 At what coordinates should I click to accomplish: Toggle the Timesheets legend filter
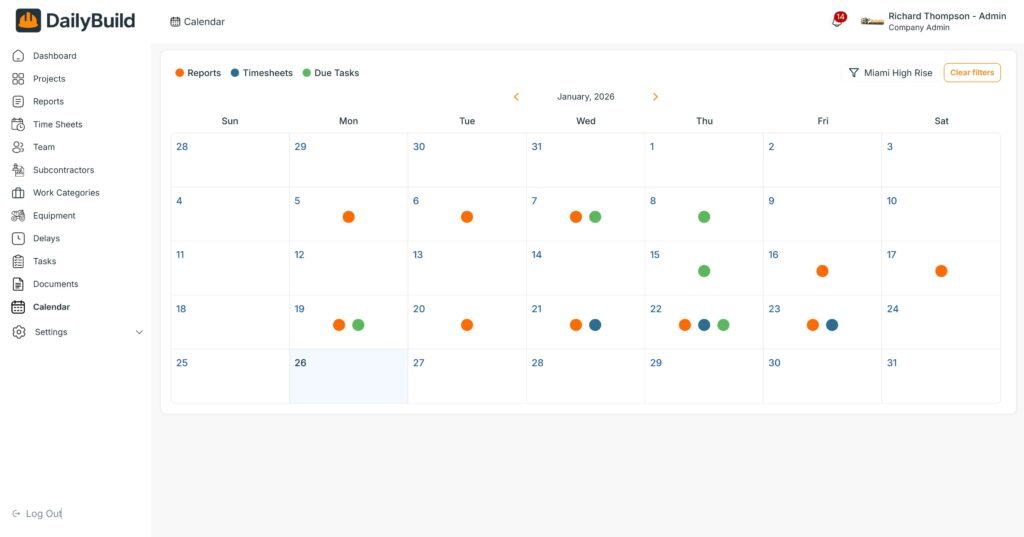point(261,73)
